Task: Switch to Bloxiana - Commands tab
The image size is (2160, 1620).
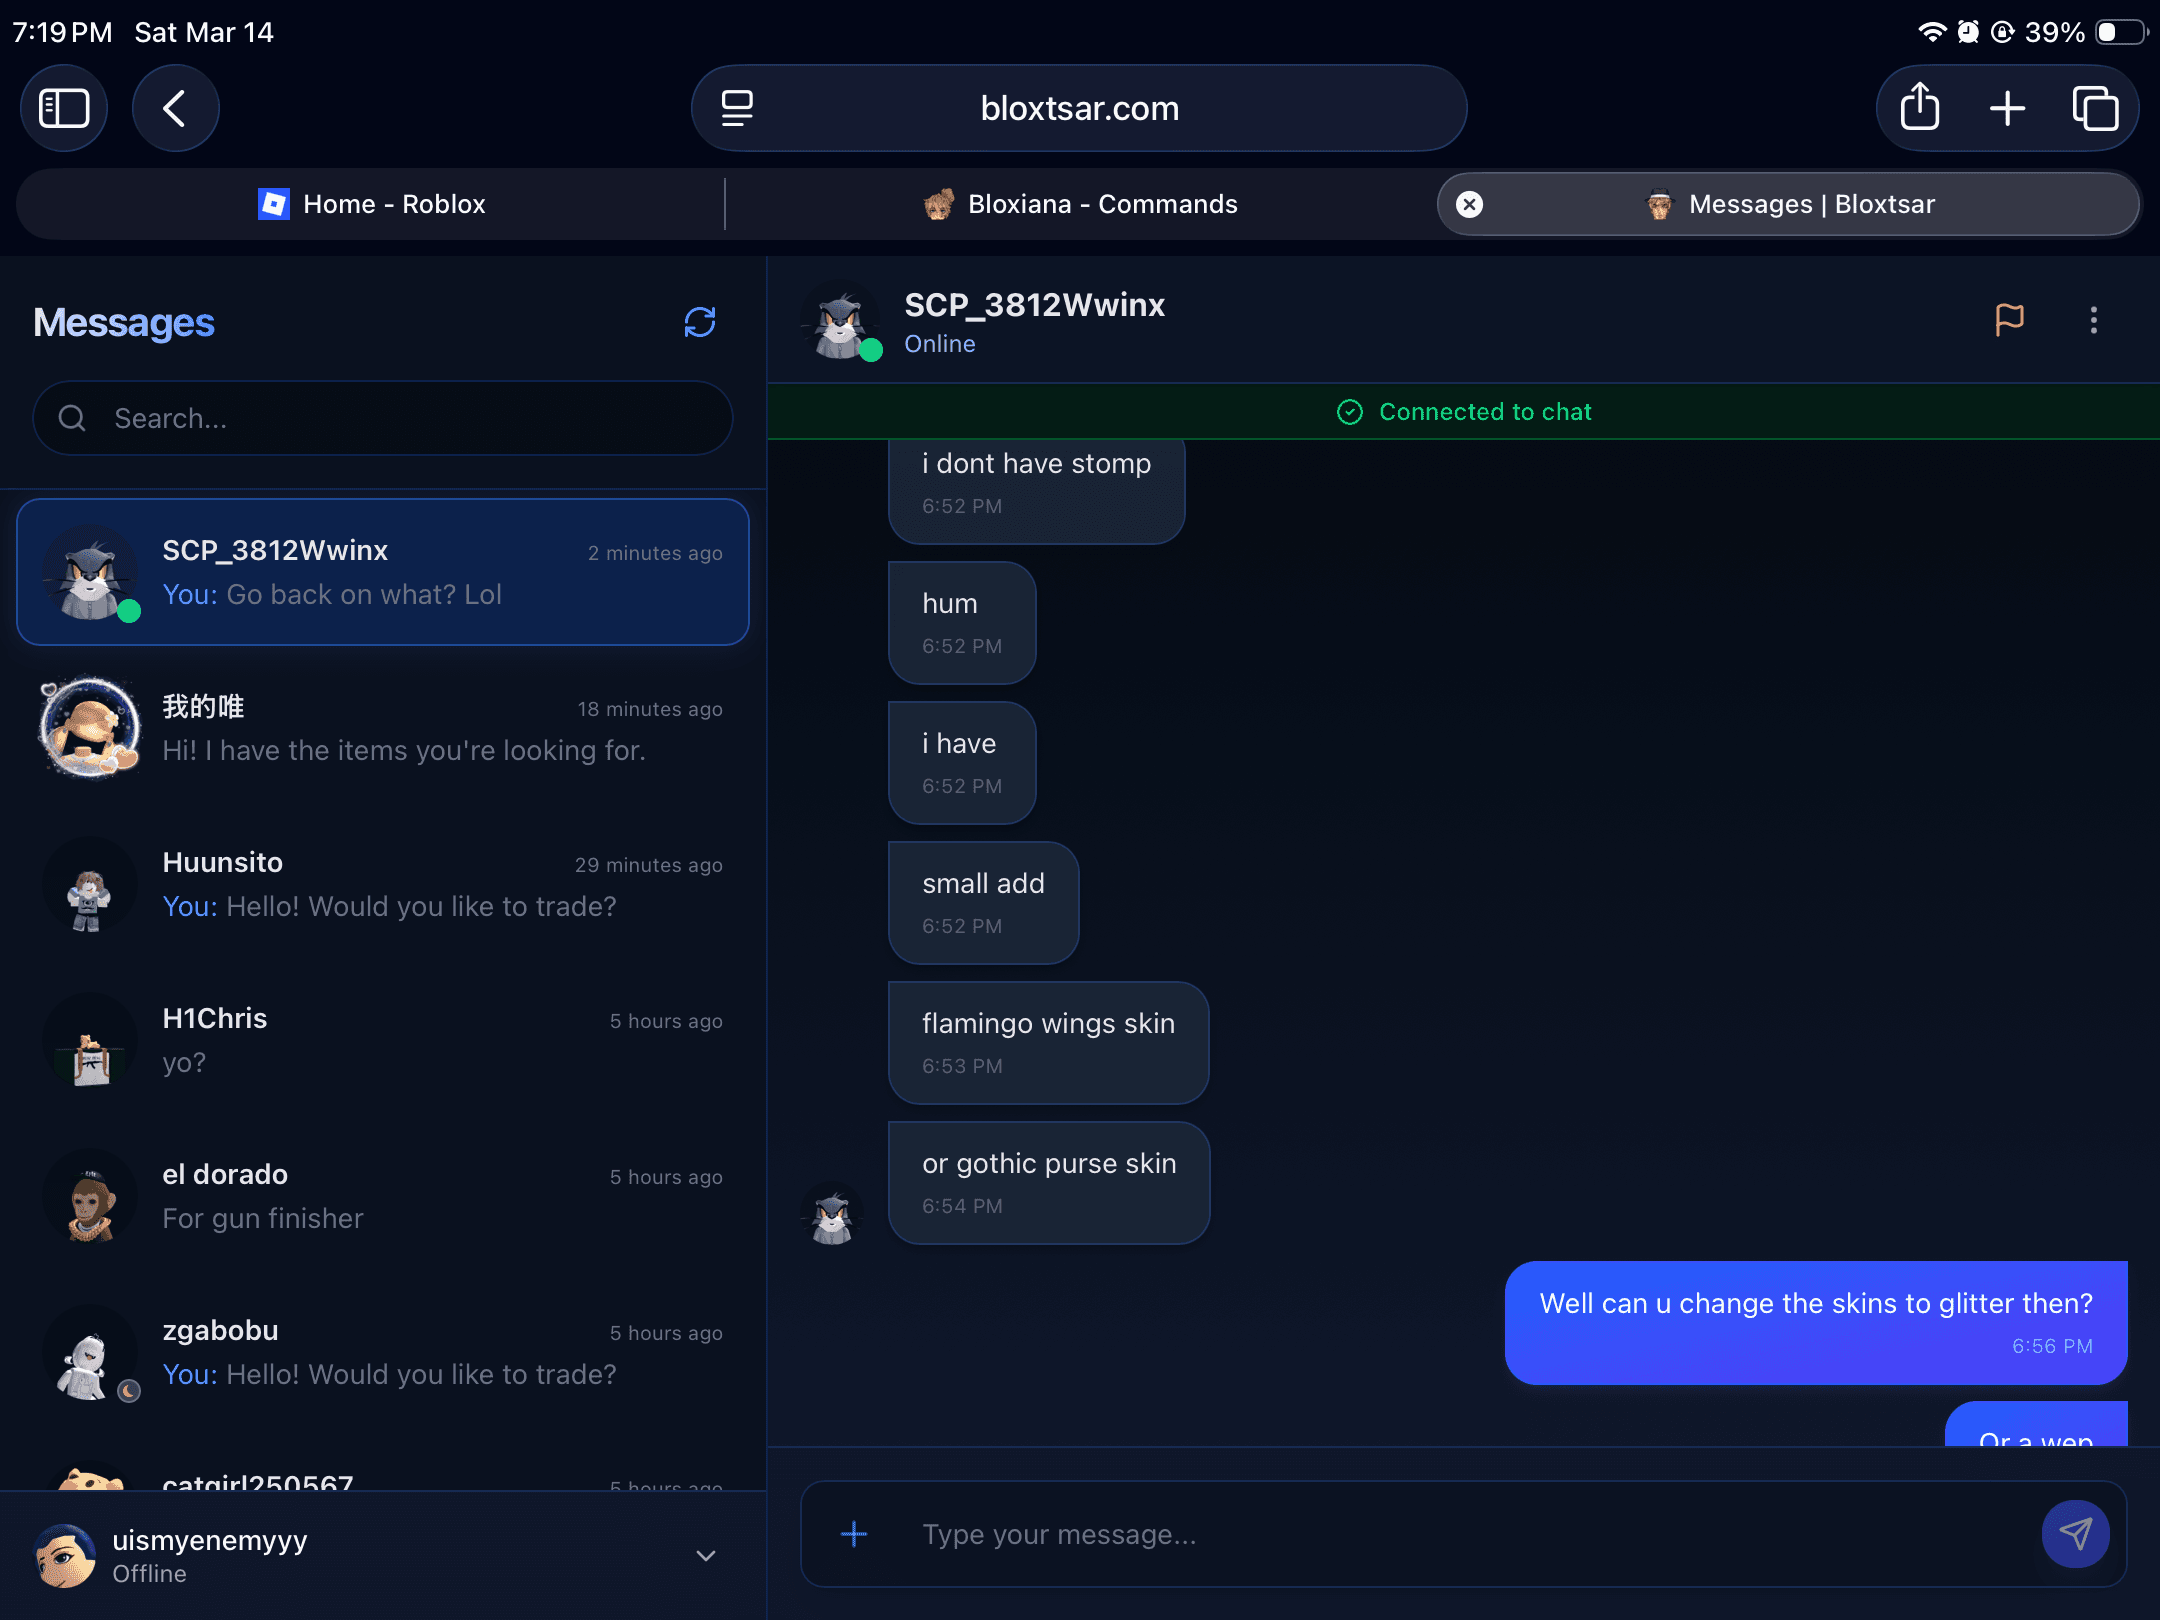Action: (x=1081, y=204)
